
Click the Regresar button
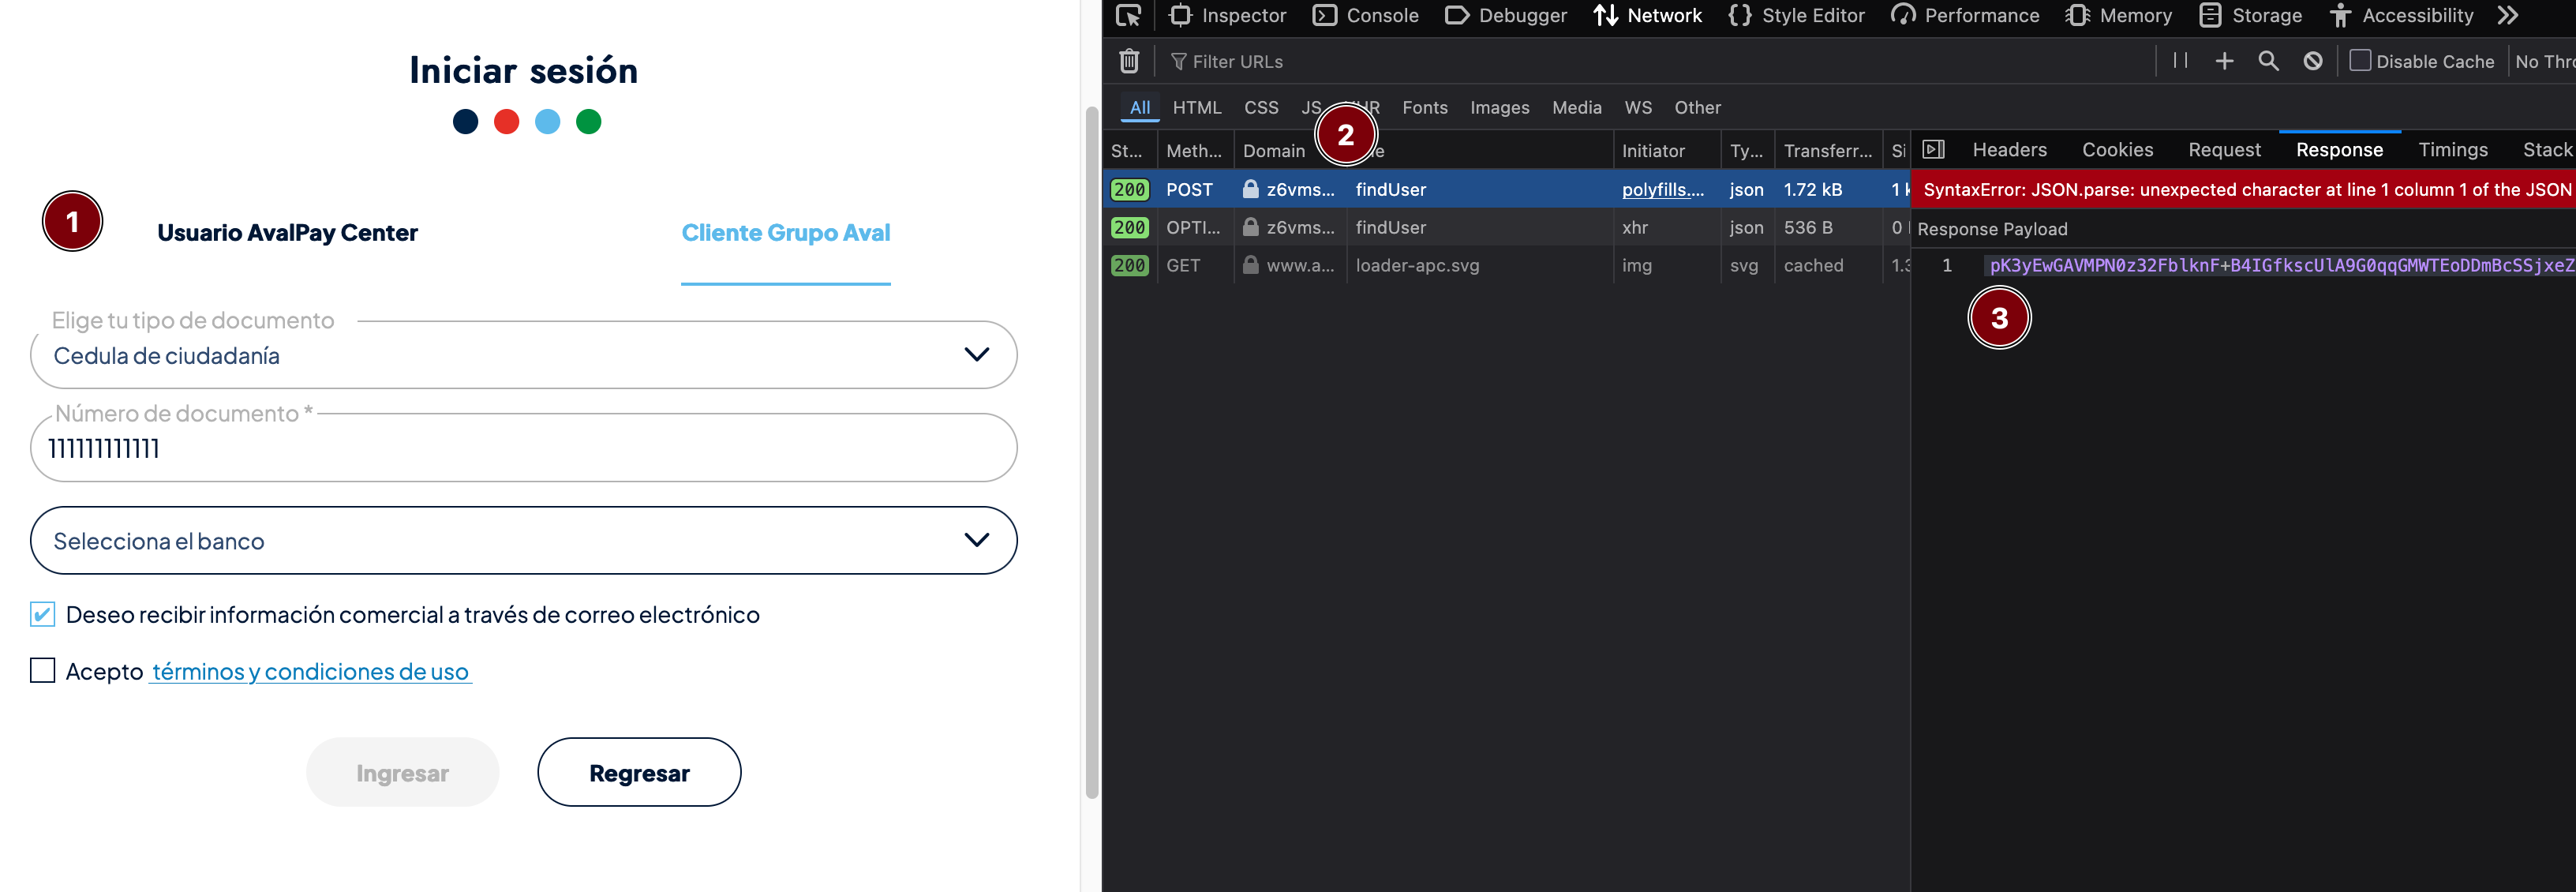(639, 772)
